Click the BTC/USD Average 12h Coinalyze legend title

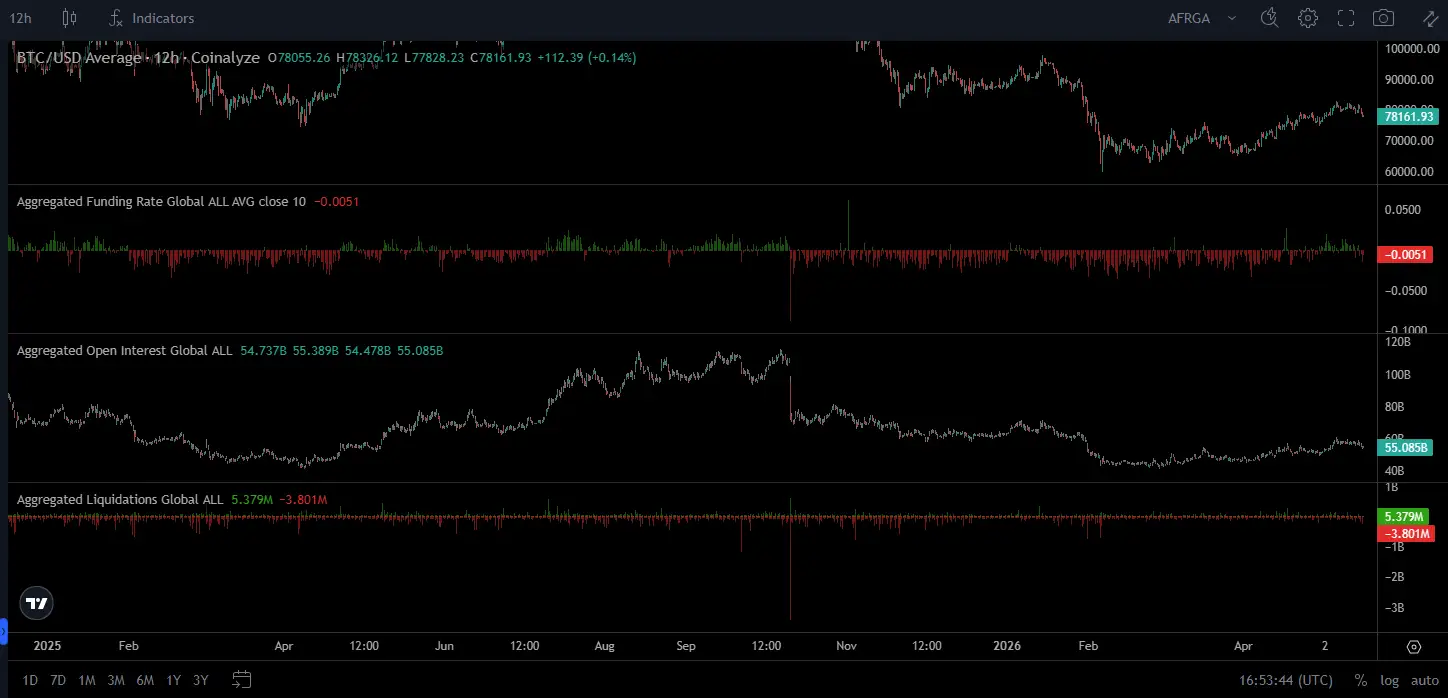pyautogui.click(x=140, y=58)
